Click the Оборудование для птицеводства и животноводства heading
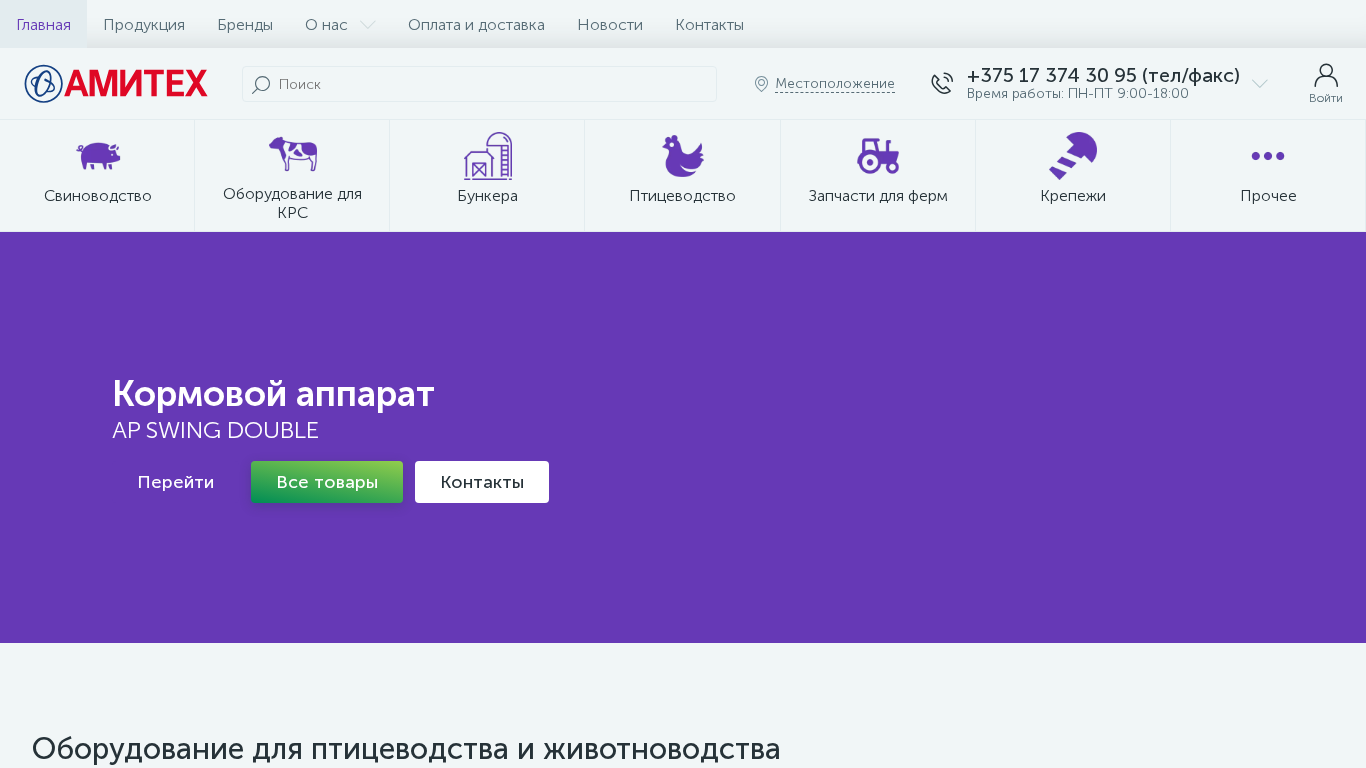 (x=406, y=749)
